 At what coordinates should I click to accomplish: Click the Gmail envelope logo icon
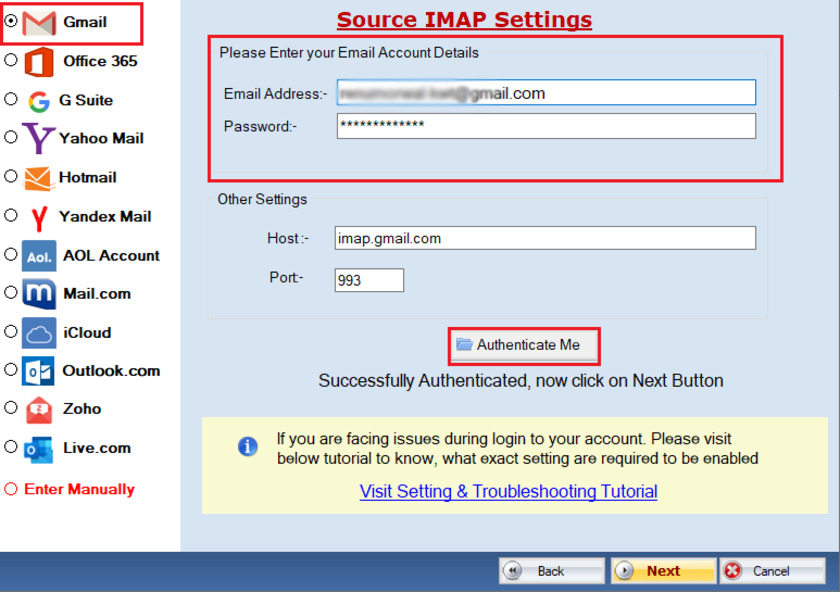(x=39, y=23)
